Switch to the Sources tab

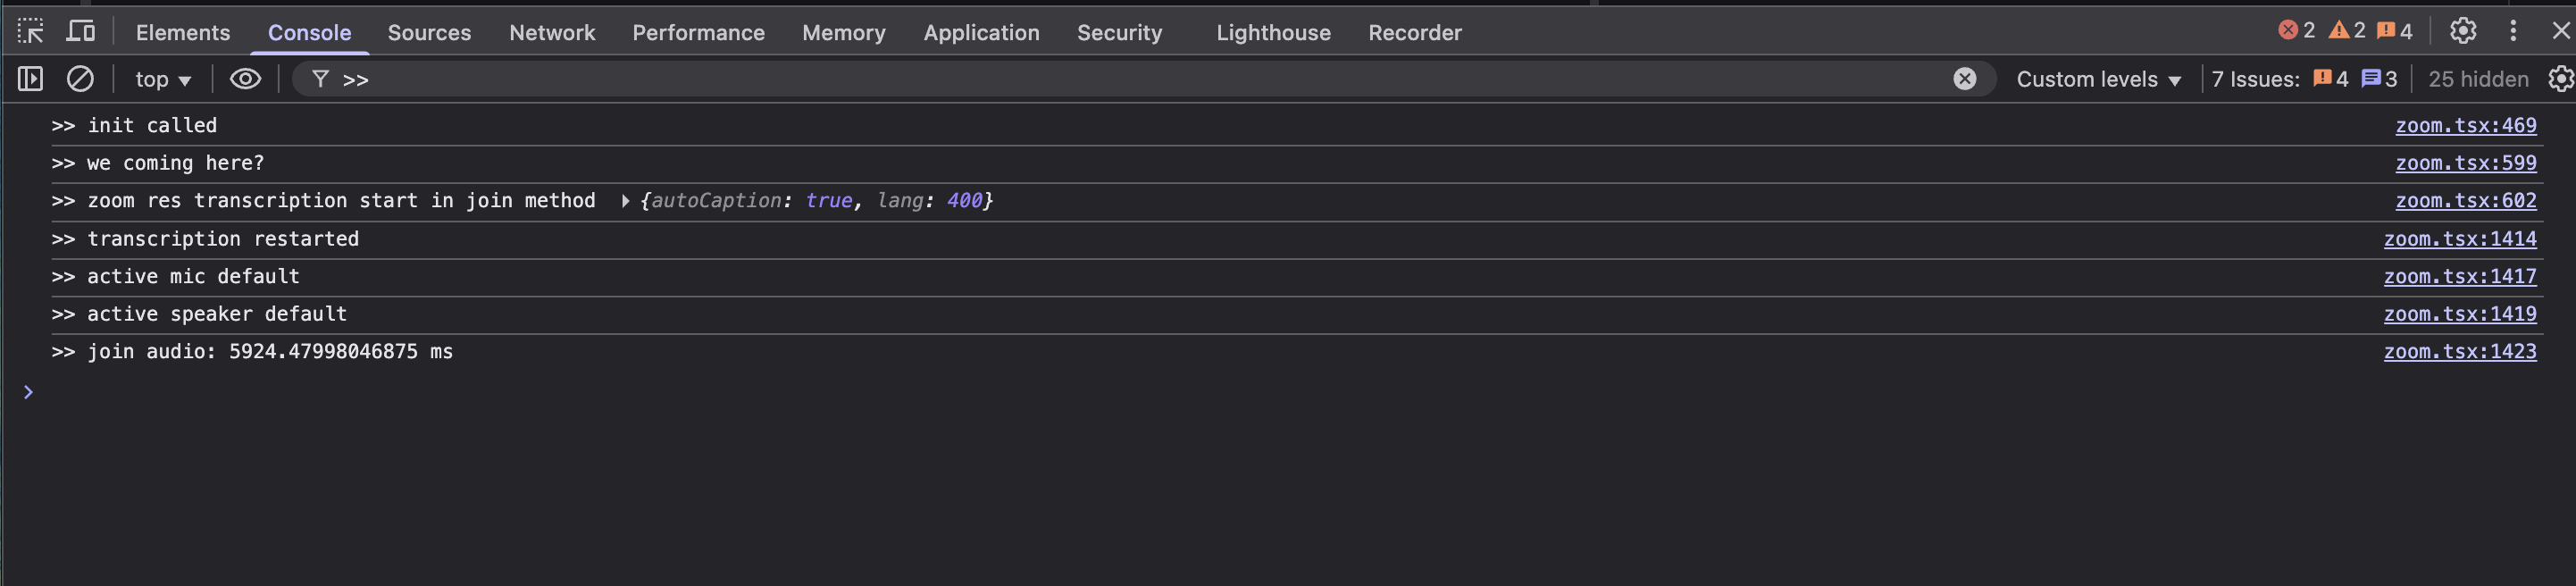click(x=429, y=32)
